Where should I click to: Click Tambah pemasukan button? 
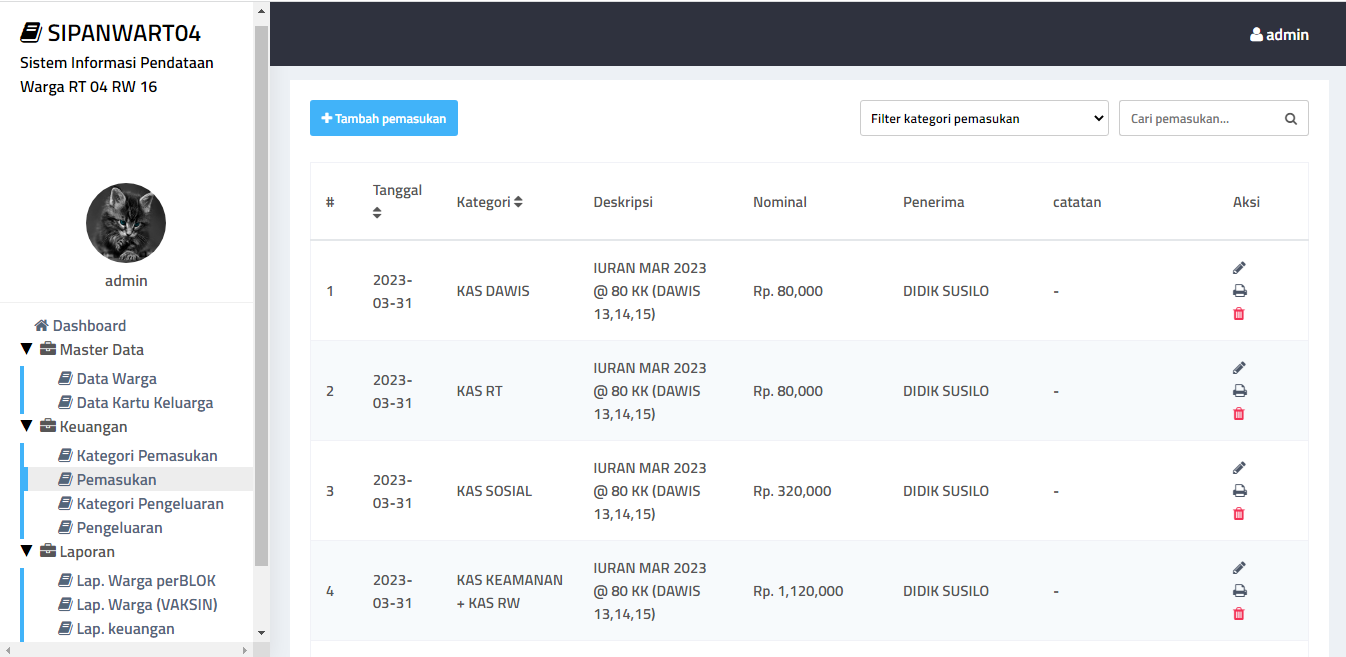click(384, 118)
